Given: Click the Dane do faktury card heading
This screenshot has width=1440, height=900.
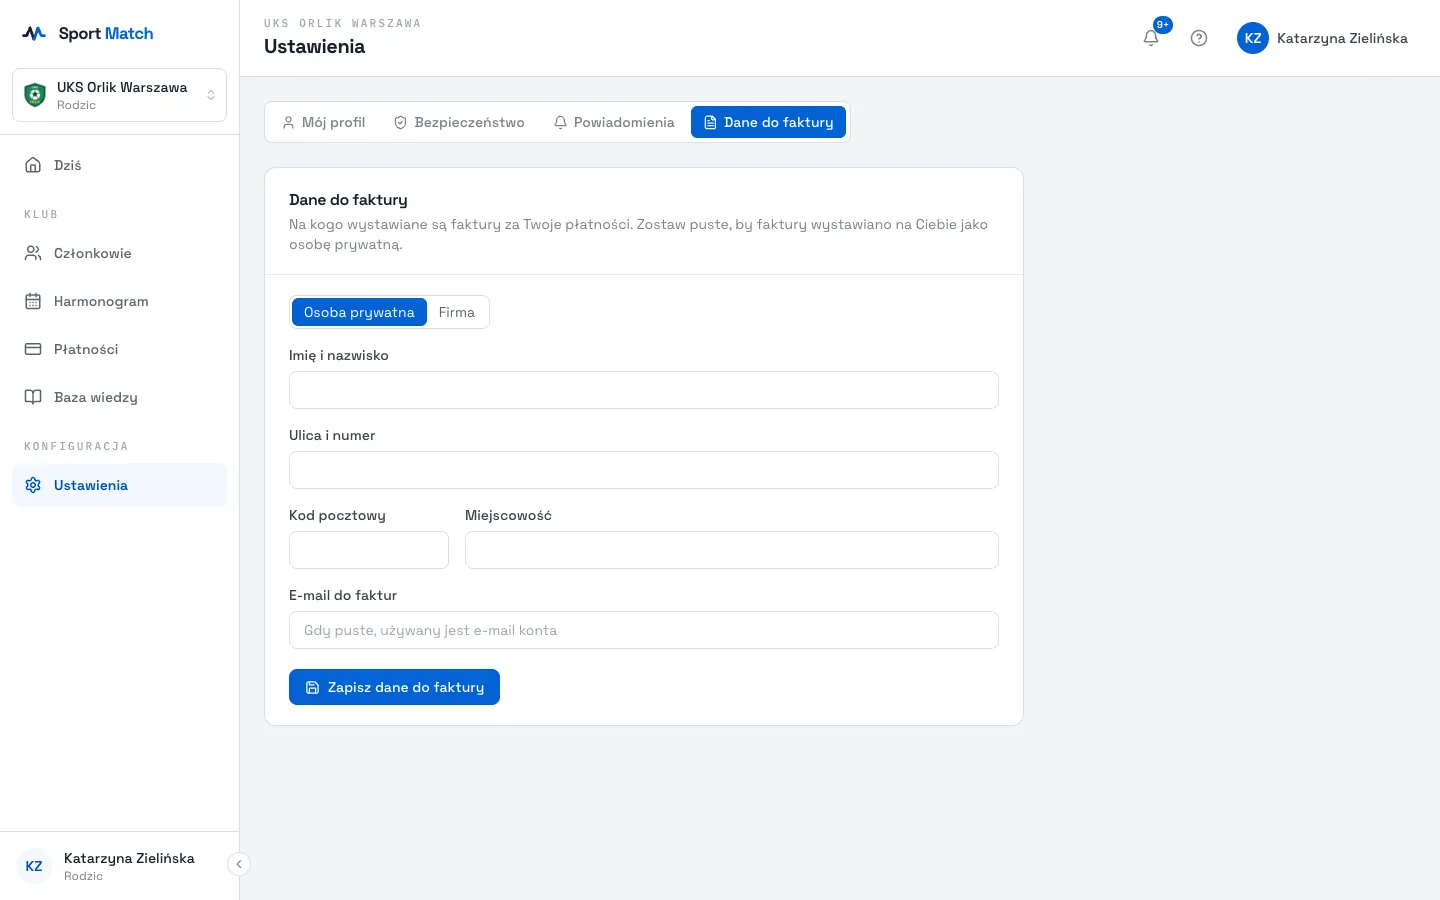Looking at the screenshot, I should (348, 200).
